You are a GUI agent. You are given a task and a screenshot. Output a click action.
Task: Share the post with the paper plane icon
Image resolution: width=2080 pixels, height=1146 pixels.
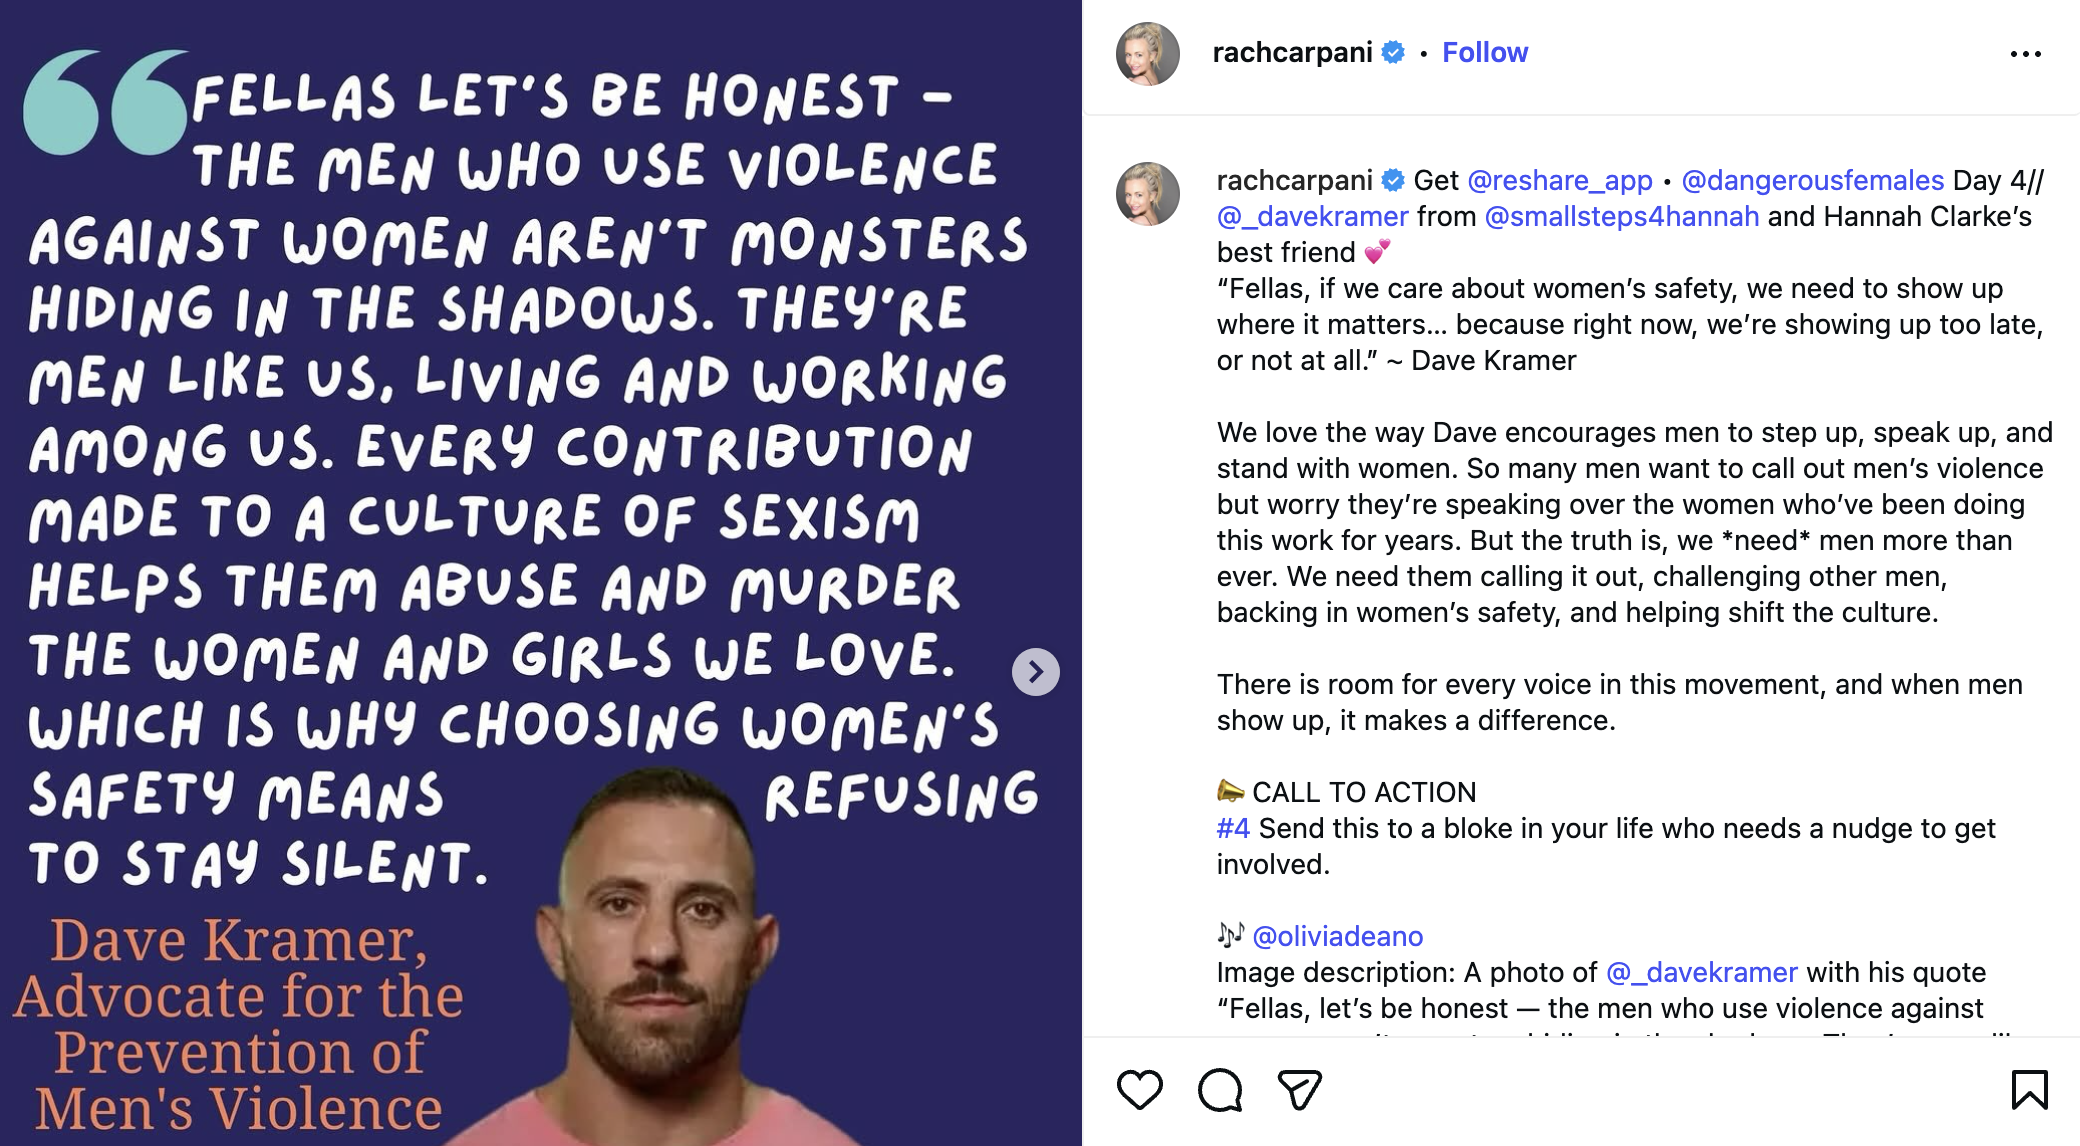[x=1300, y=1090]
